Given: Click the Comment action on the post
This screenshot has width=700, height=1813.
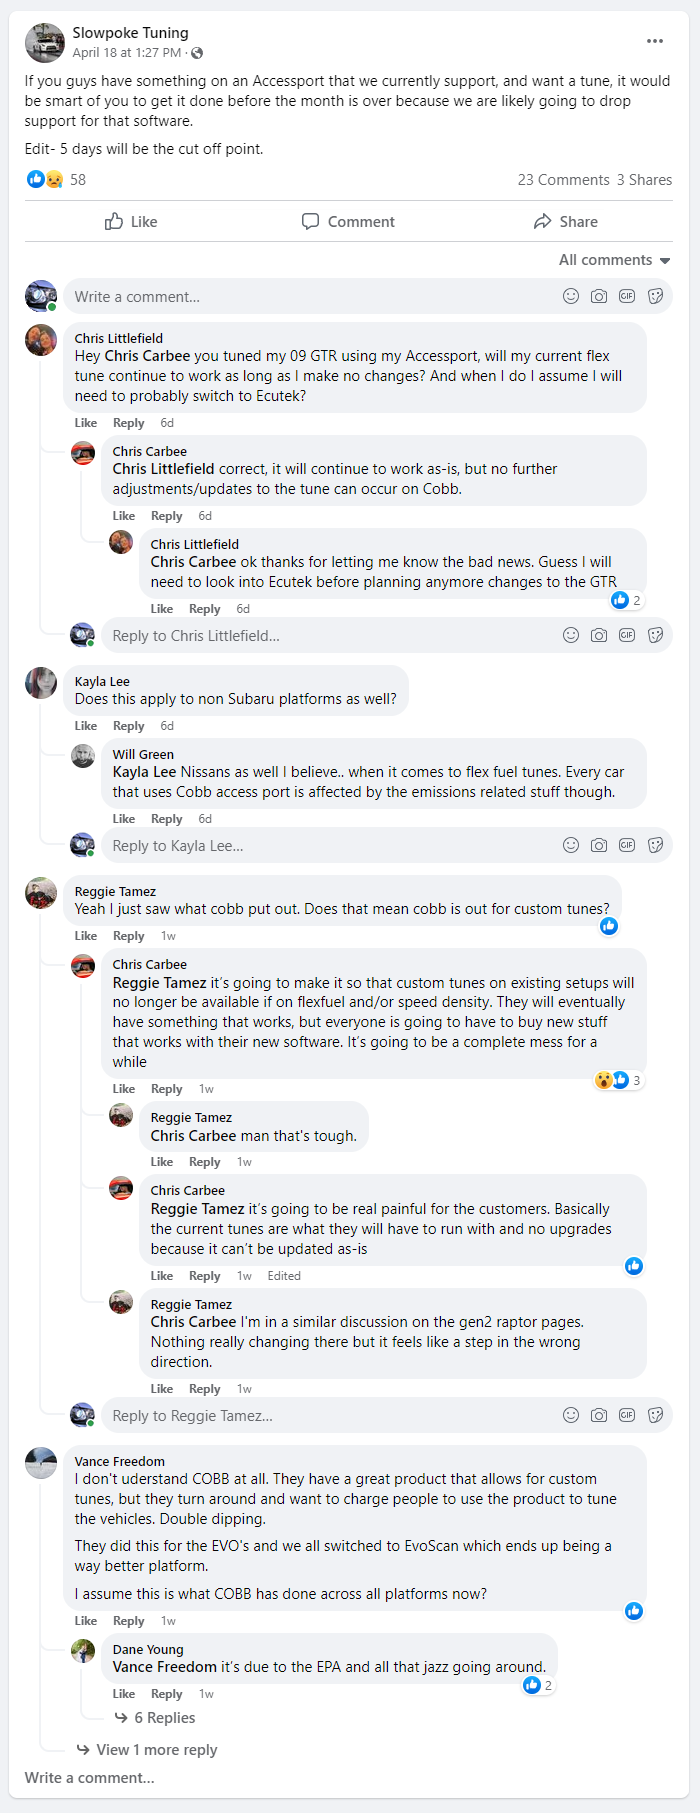Looking at the screenshot, I should [x=348, y=222].
